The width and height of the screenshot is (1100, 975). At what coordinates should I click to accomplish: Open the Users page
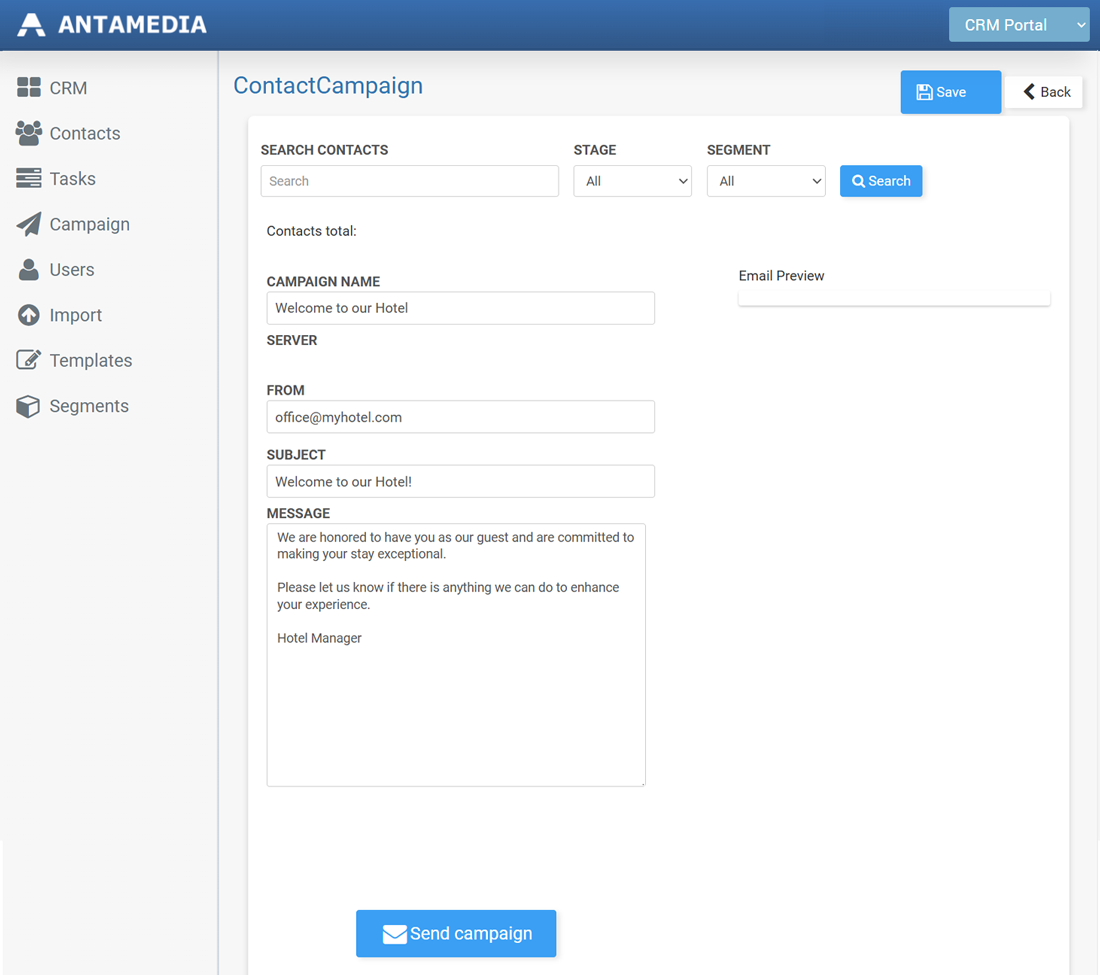pos(72,270)
